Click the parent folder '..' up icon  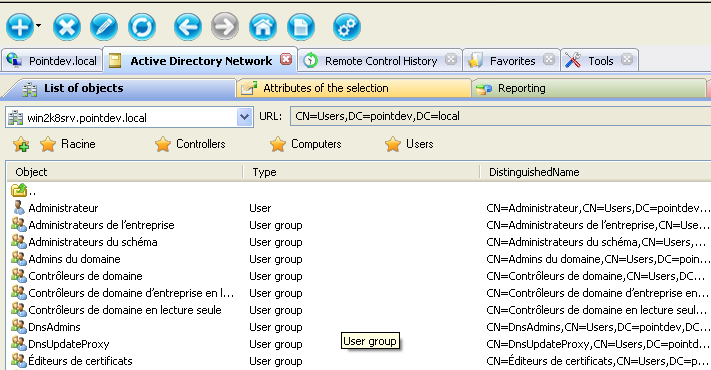tap(19, 190)
